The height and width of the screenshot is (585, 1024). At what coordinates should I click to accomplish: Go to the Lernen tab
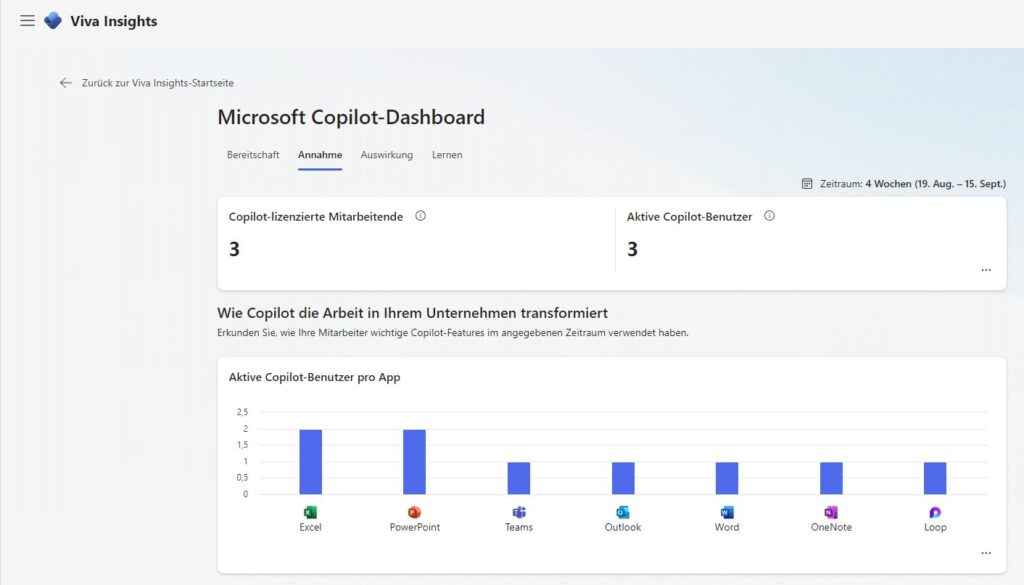(447, 155)
